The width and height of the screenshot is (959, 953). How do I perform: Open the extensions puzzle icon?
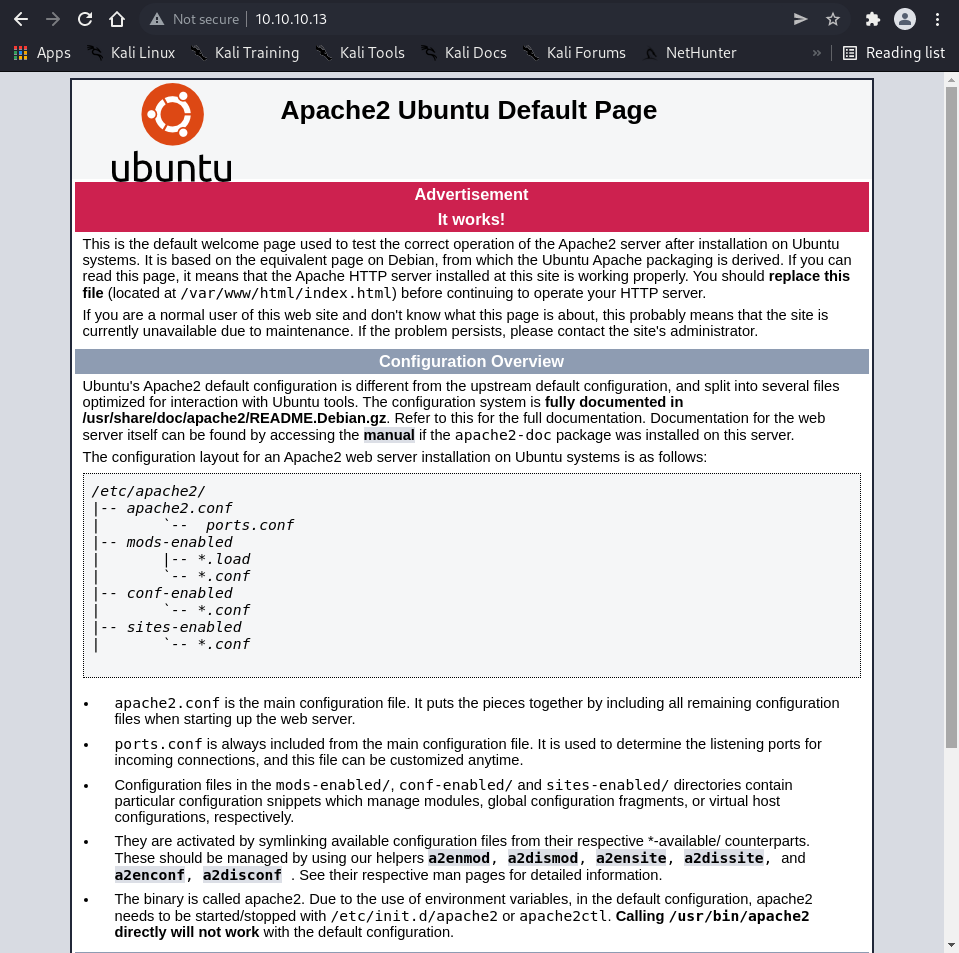[873, 20]
